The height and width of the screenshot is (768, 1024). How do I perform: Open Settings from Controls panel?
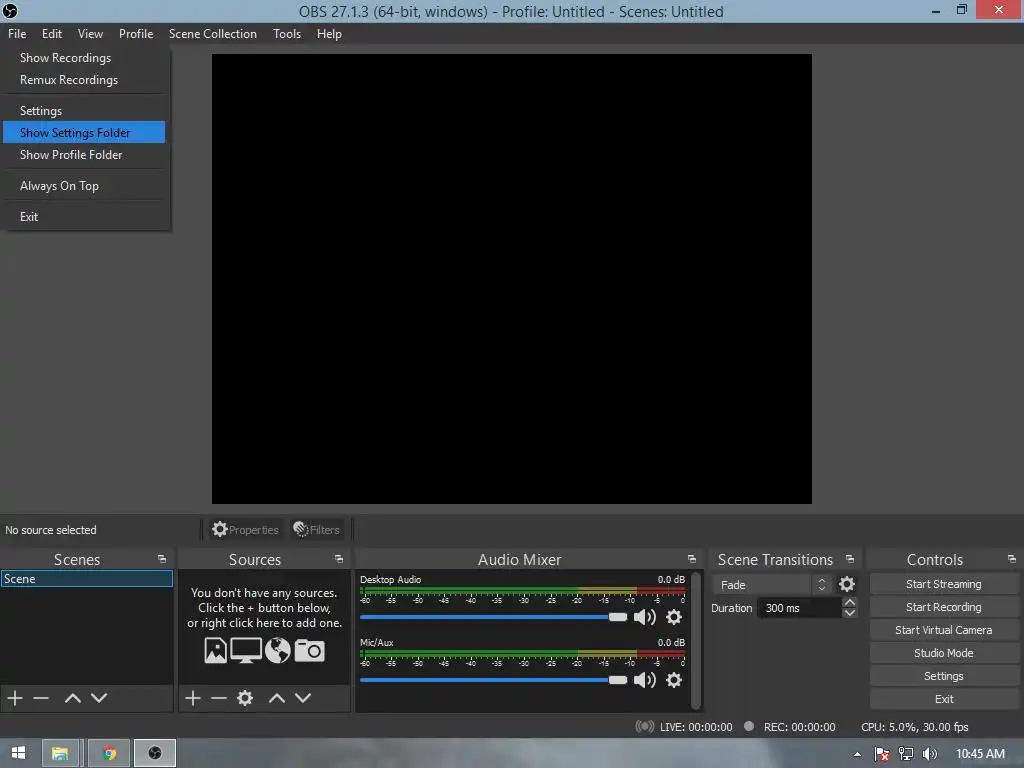(944, 676)
